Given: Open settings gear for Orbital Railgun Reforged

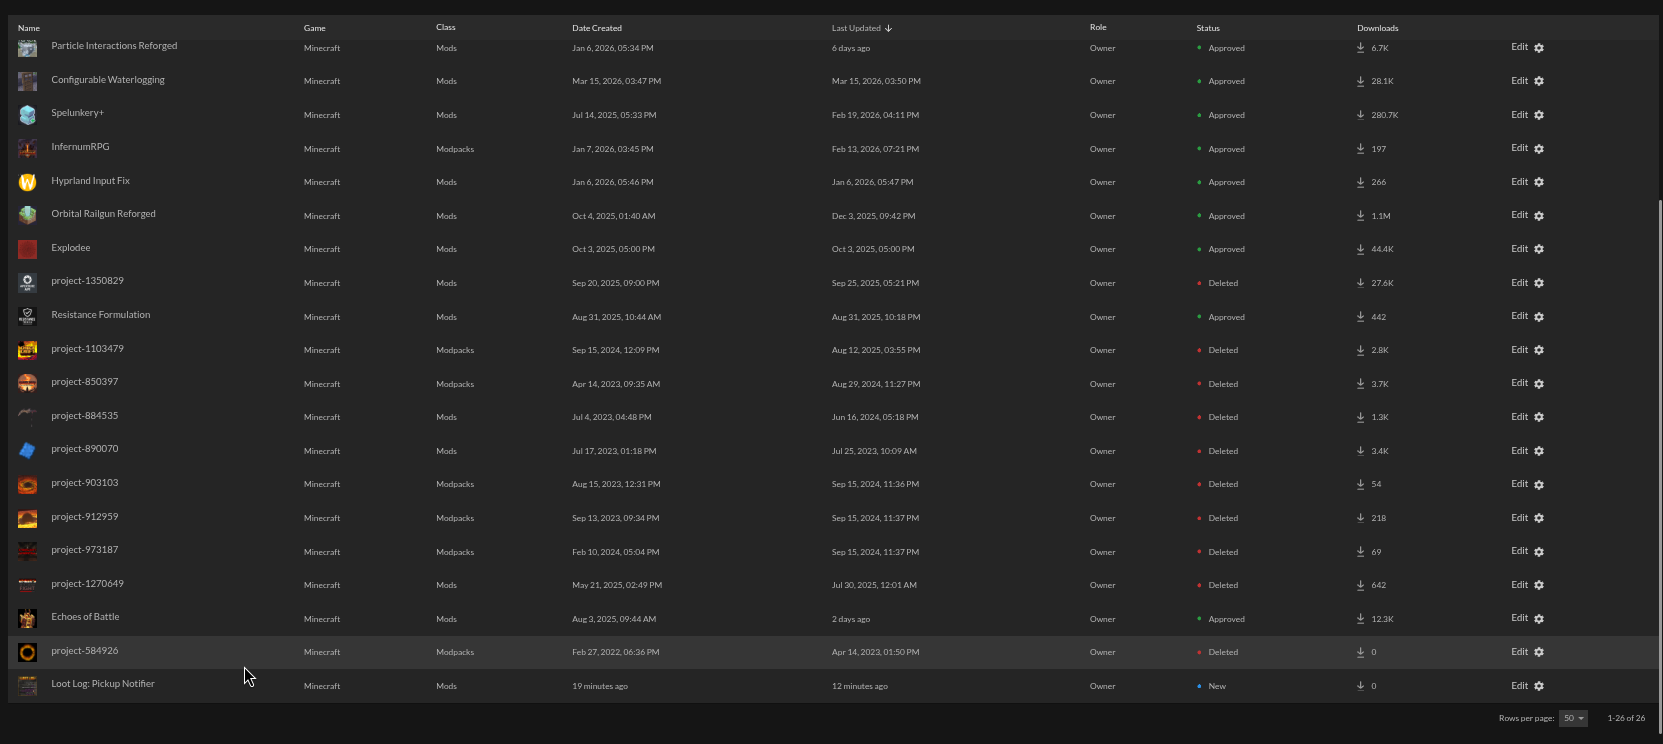Looking at the screenshot, I should tap(1539, 216).
